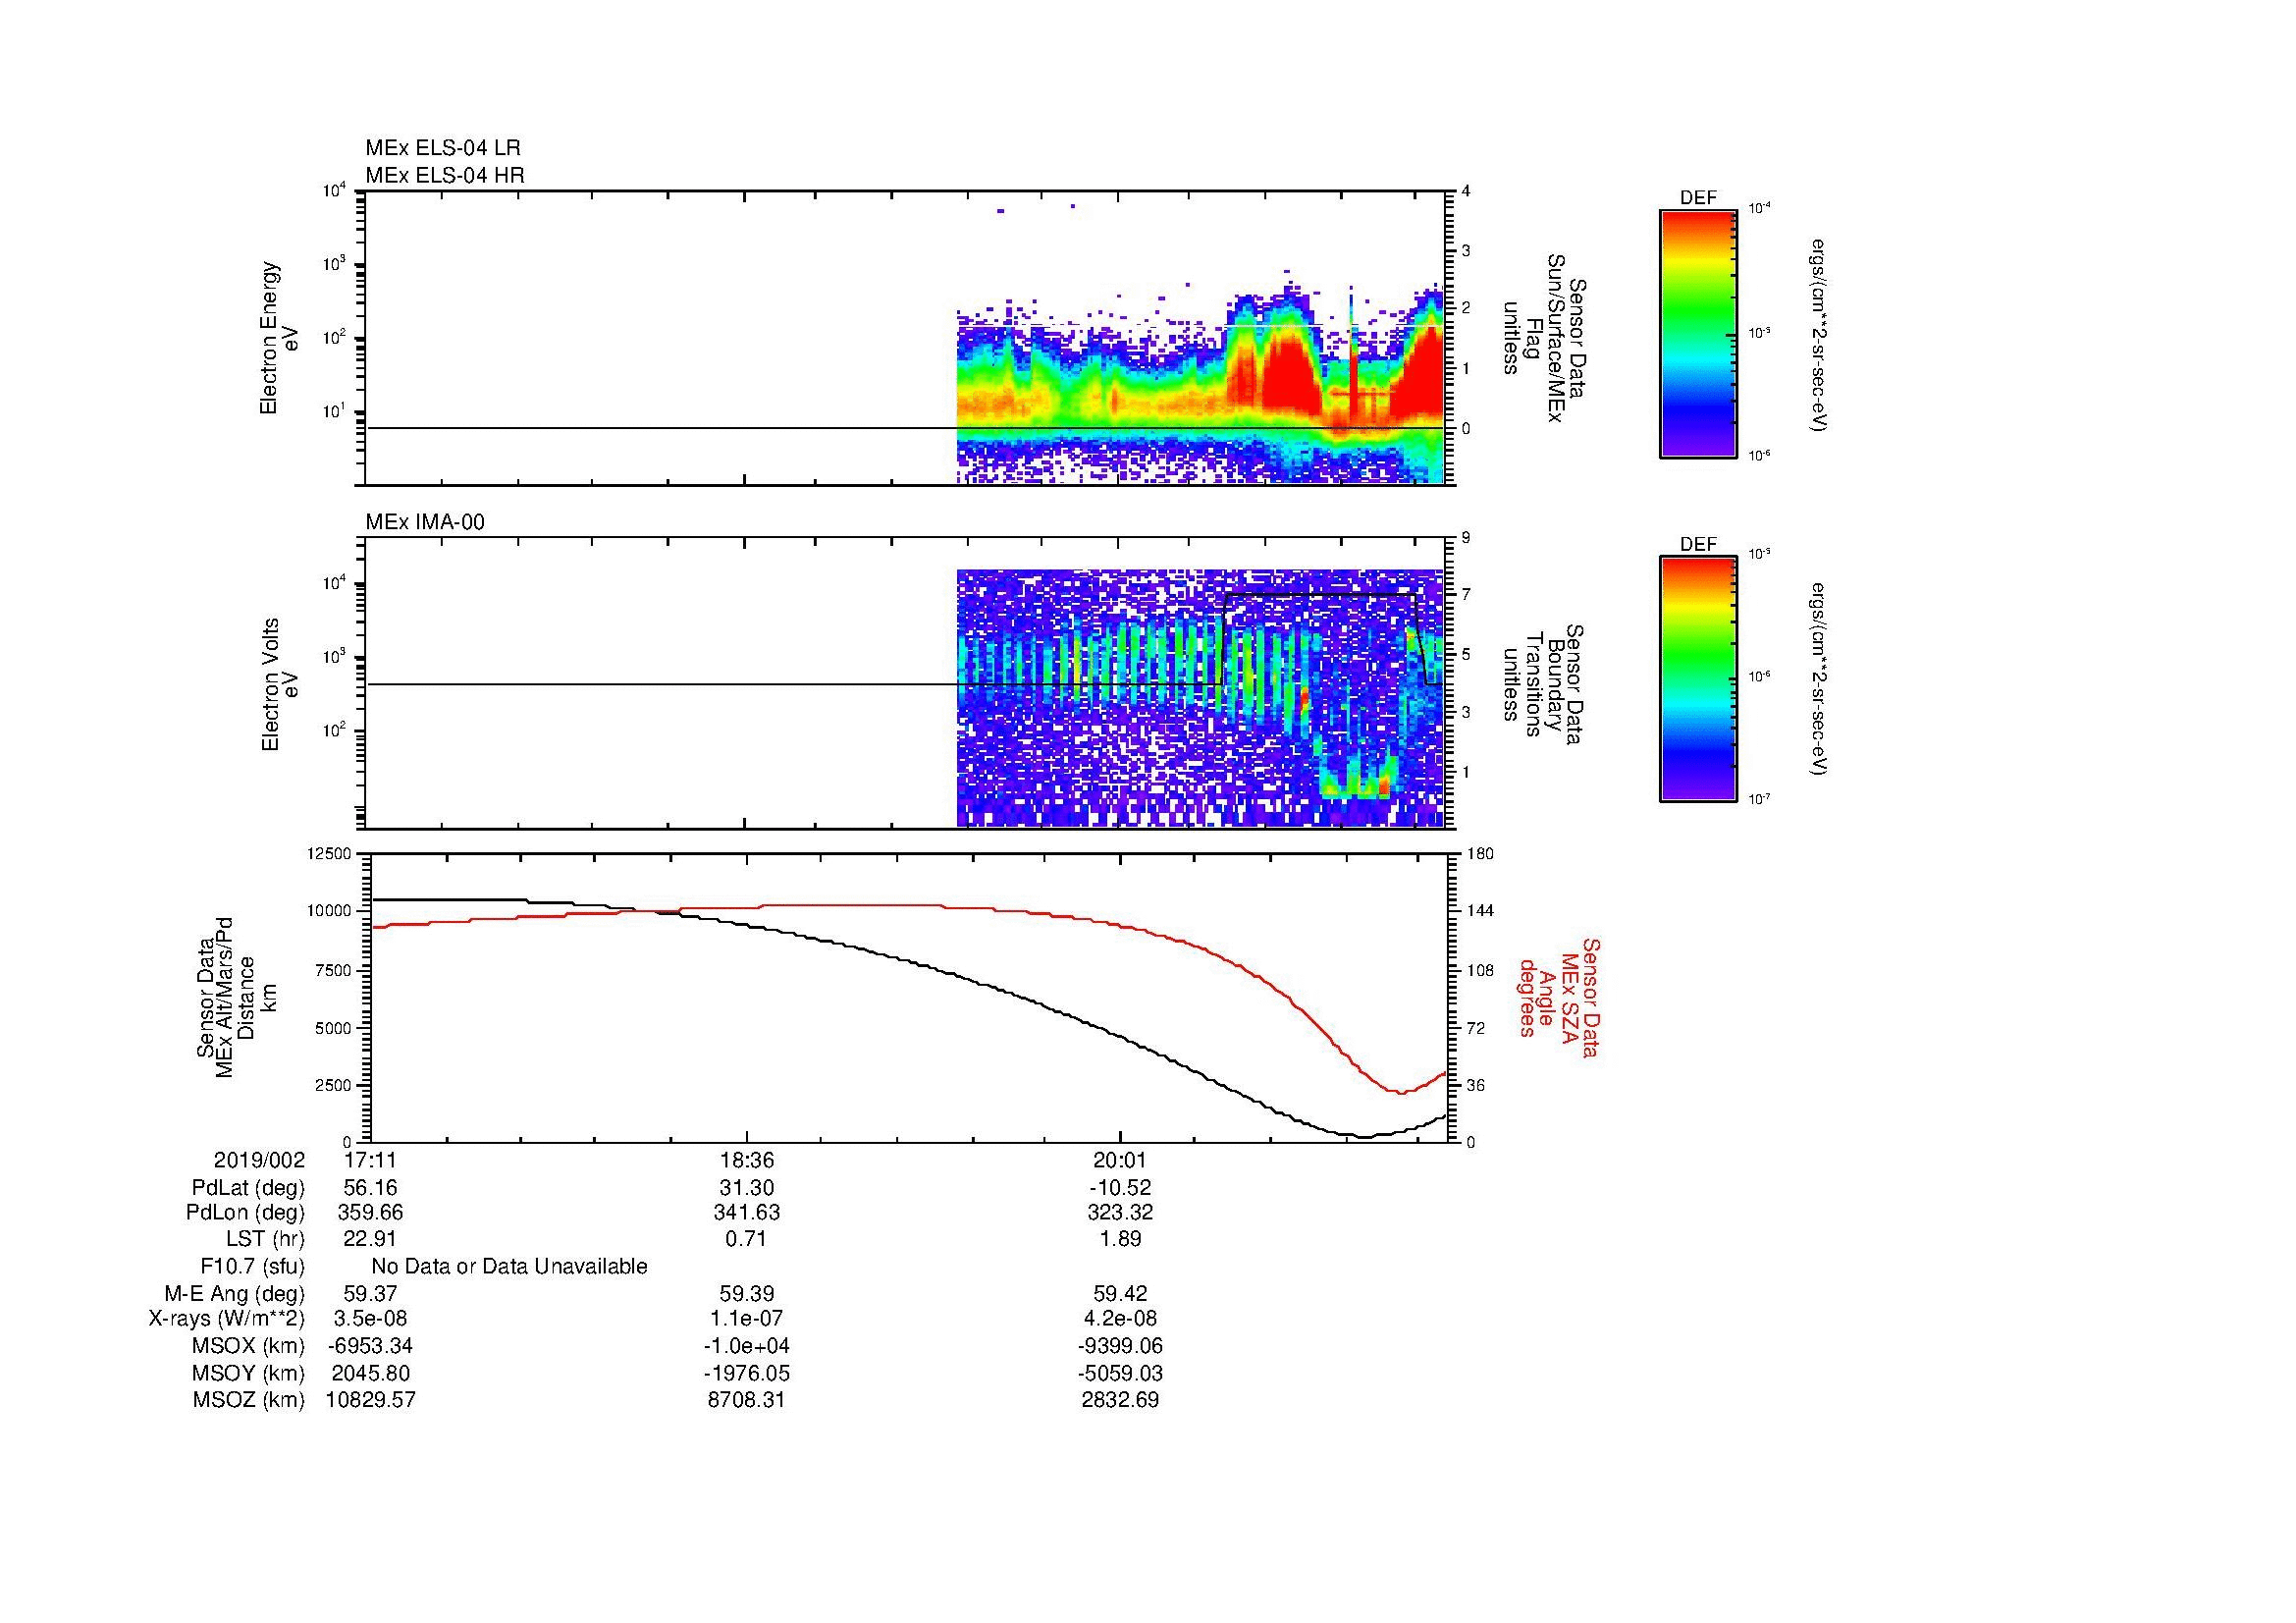The height and width of the screenshot is (1623, 2296).
Task: Click M-E Ang value 59.37
Action: click(x=370, y=1294)
